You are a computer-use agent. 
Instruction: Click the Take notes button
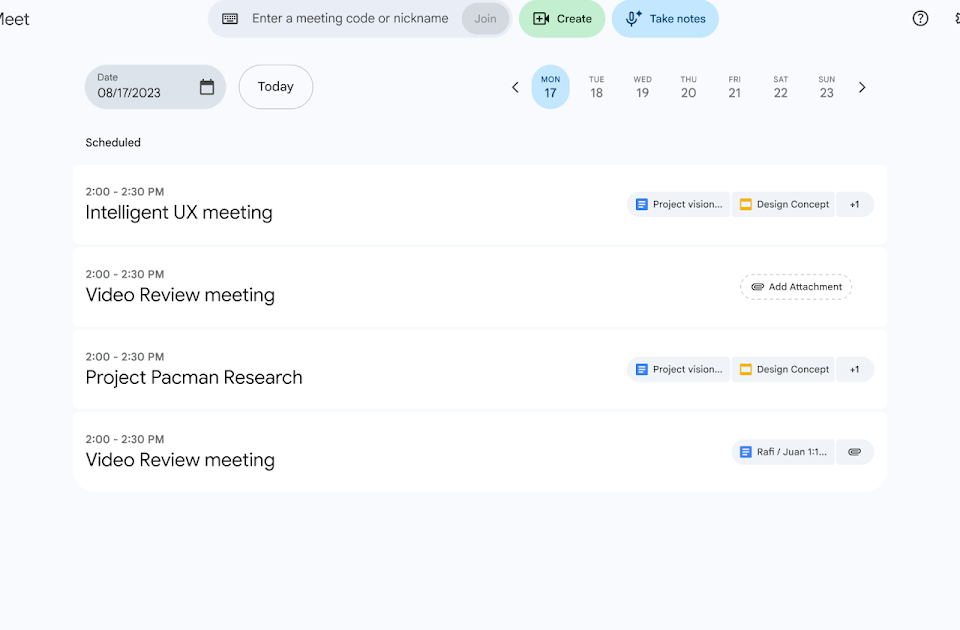point(665,19)
